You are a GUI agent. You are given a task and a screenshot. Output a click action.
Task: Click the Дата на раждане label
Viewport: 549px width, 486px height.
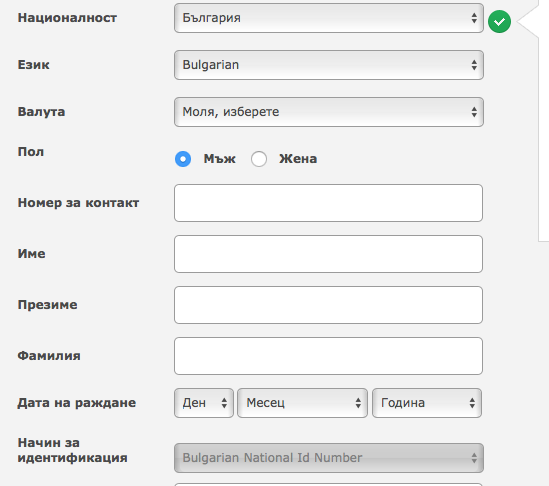(77, 403)
